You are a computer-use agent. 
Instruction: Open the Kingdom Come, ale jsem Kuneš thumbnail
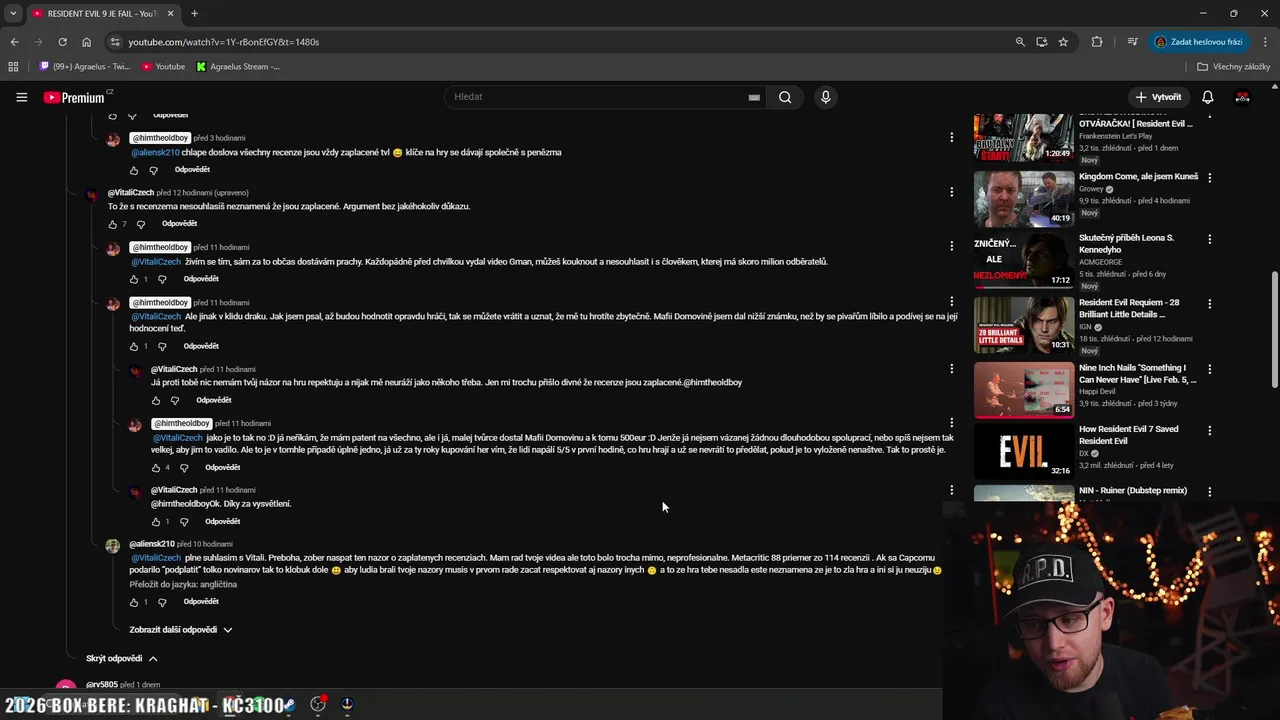pyautogui.click(x=1024, y=198)
